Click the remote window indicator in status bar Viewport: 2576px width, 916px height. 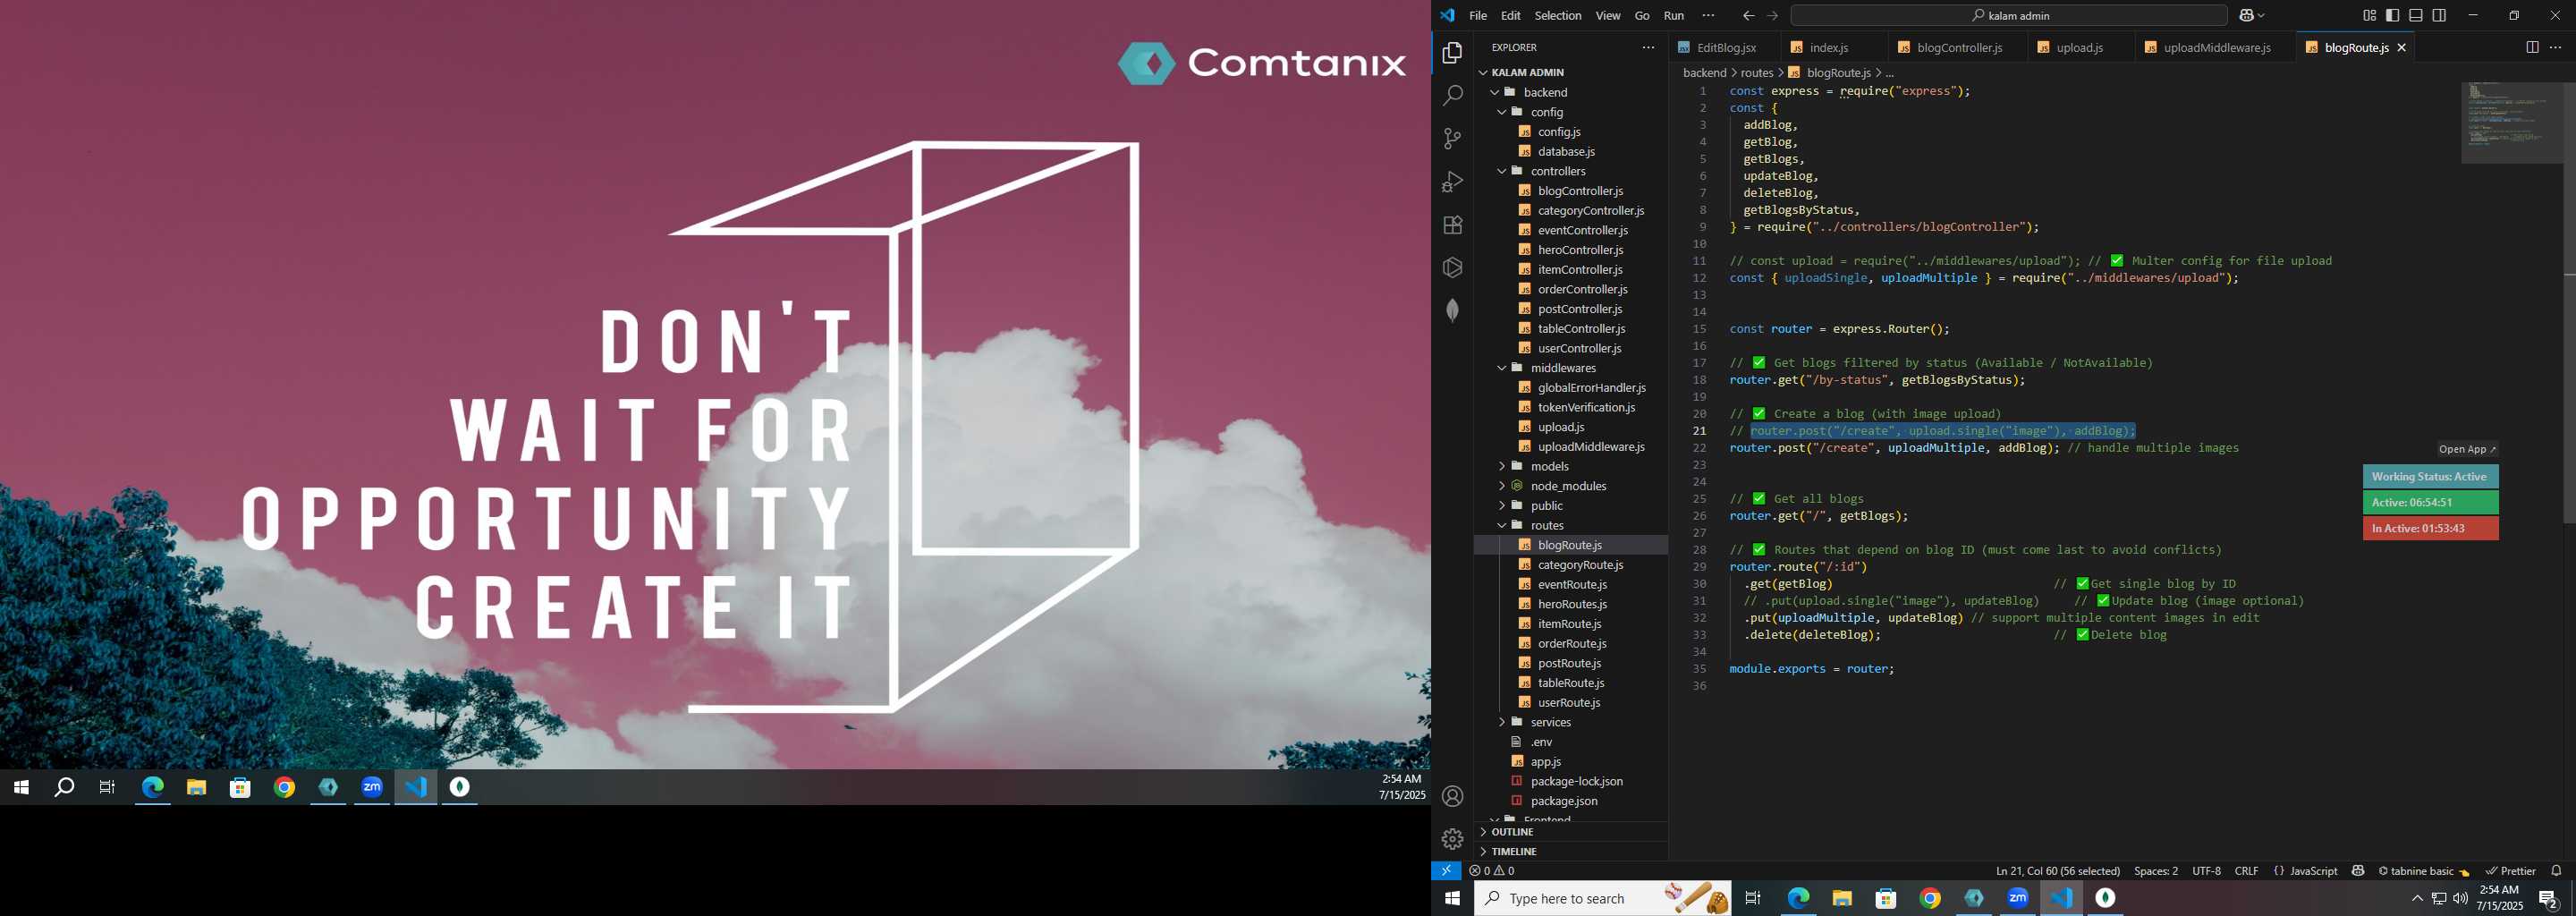[1446, 871]
